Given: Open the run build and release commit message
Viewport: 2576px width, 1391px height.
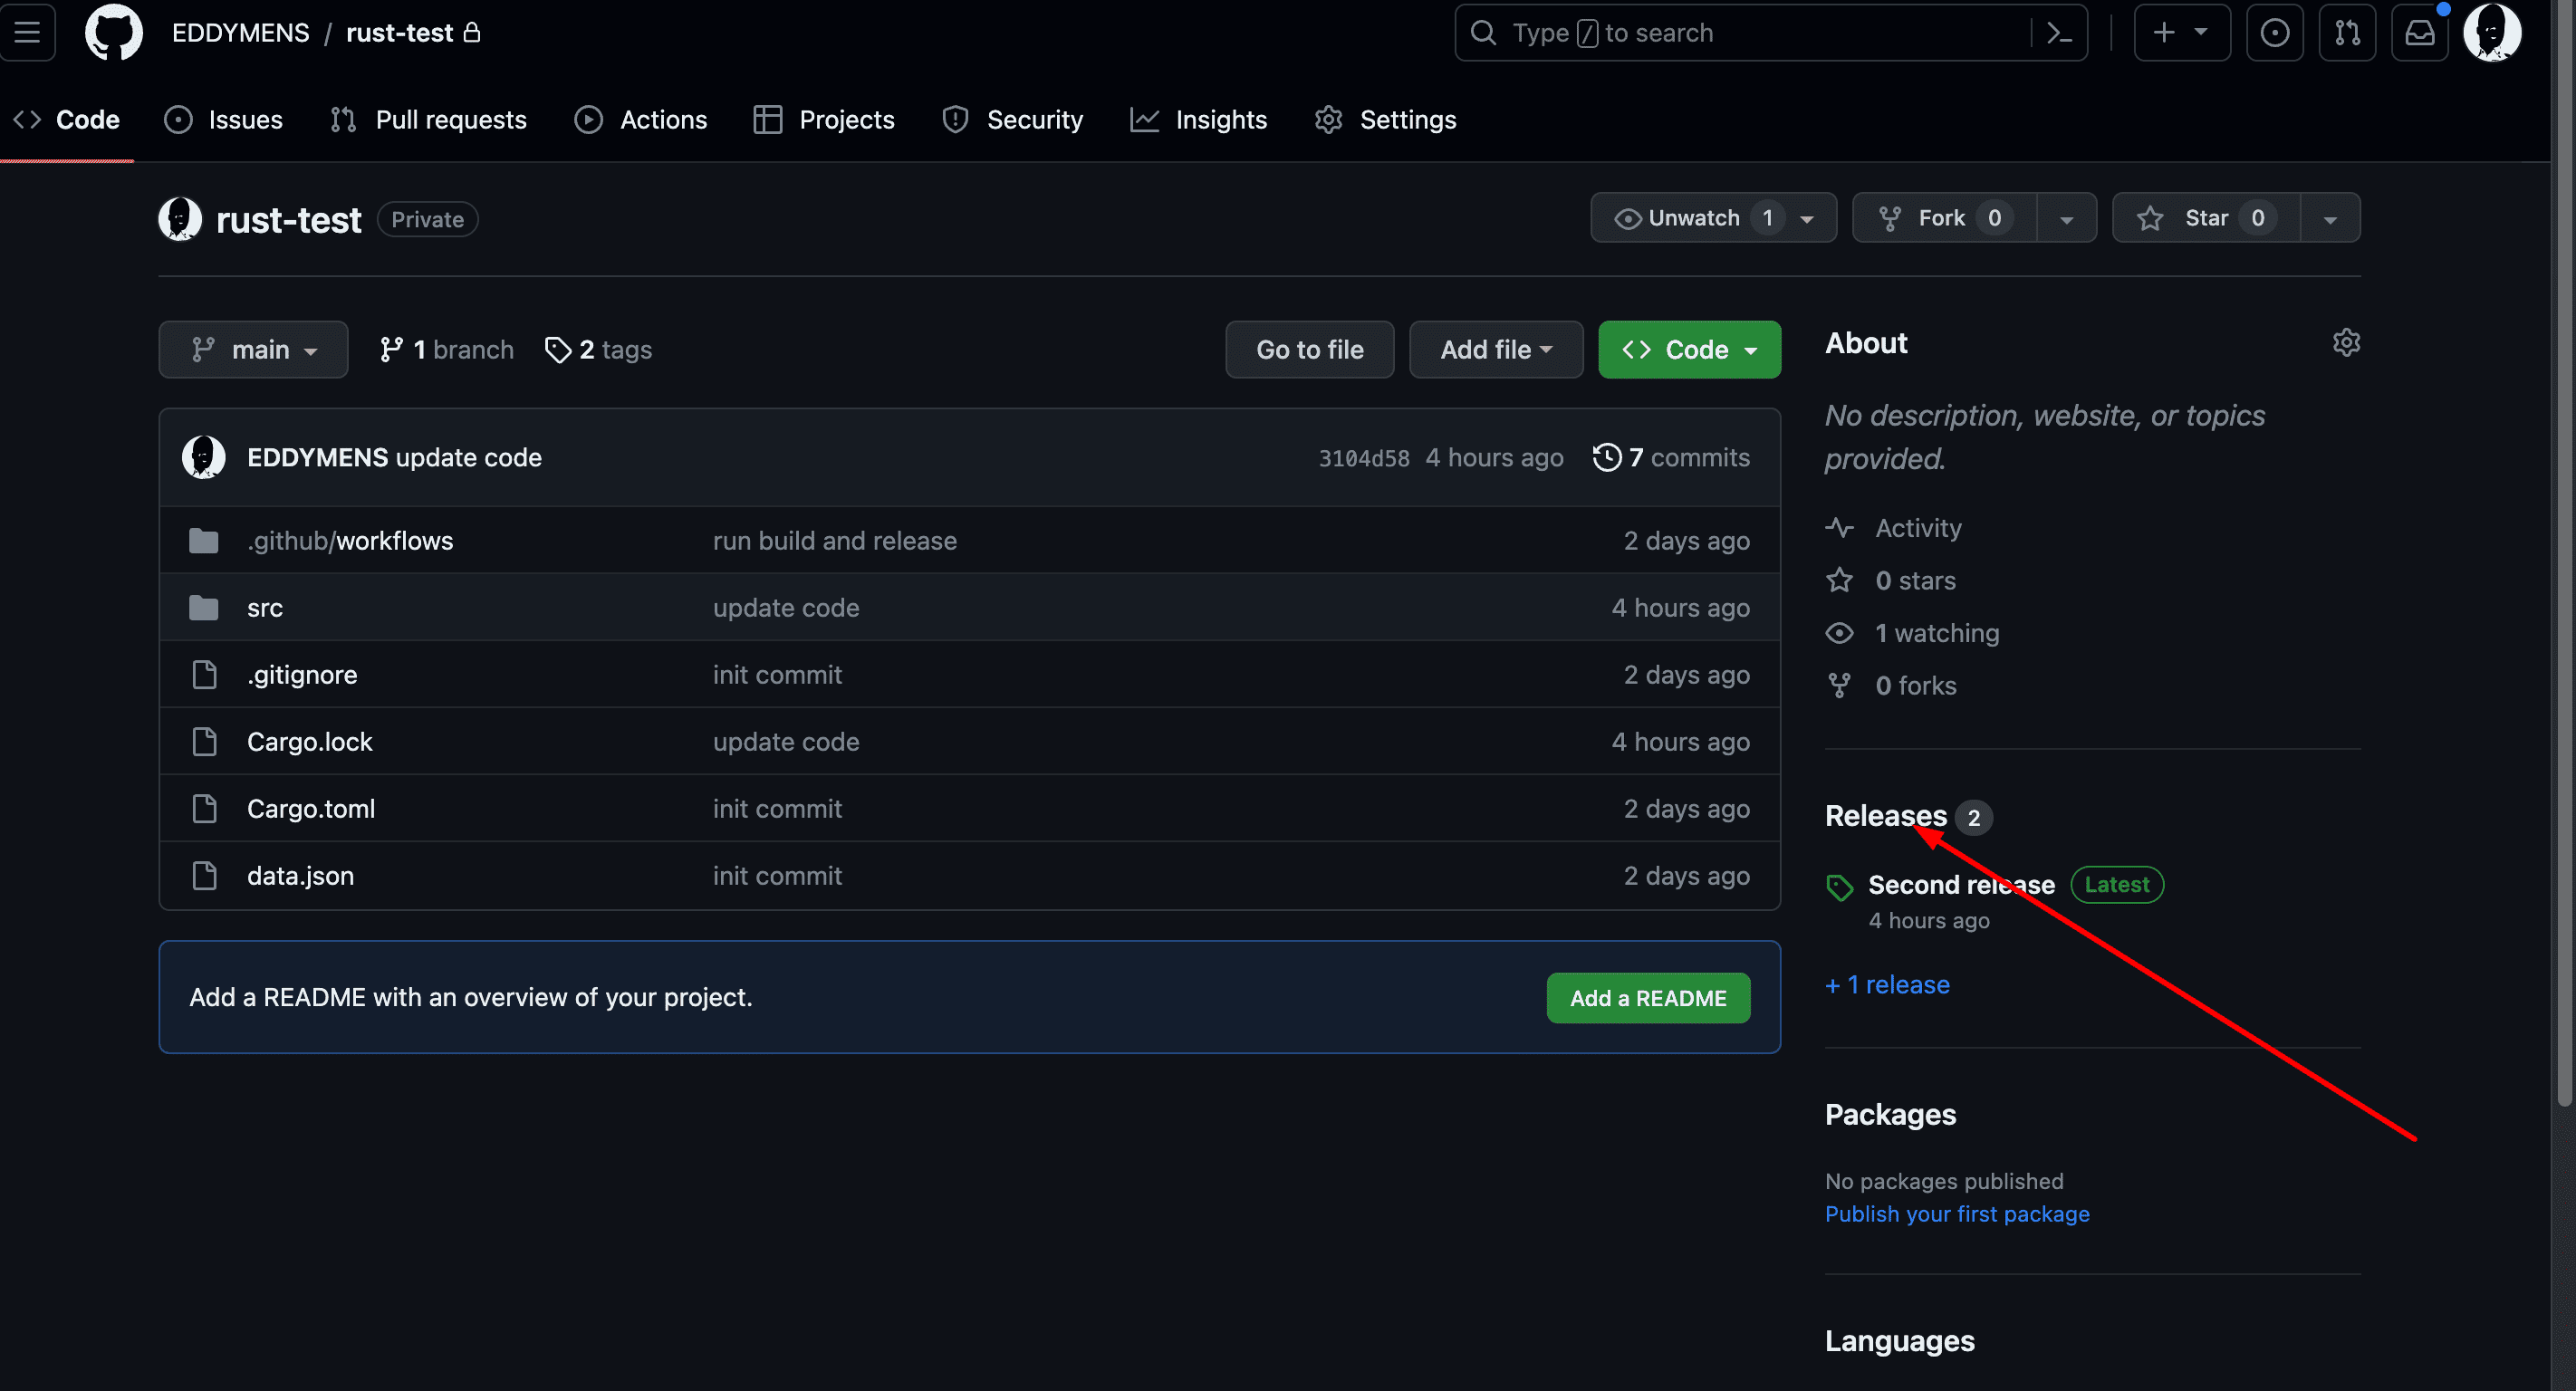Looking at the screenshot, I should 834,541.
